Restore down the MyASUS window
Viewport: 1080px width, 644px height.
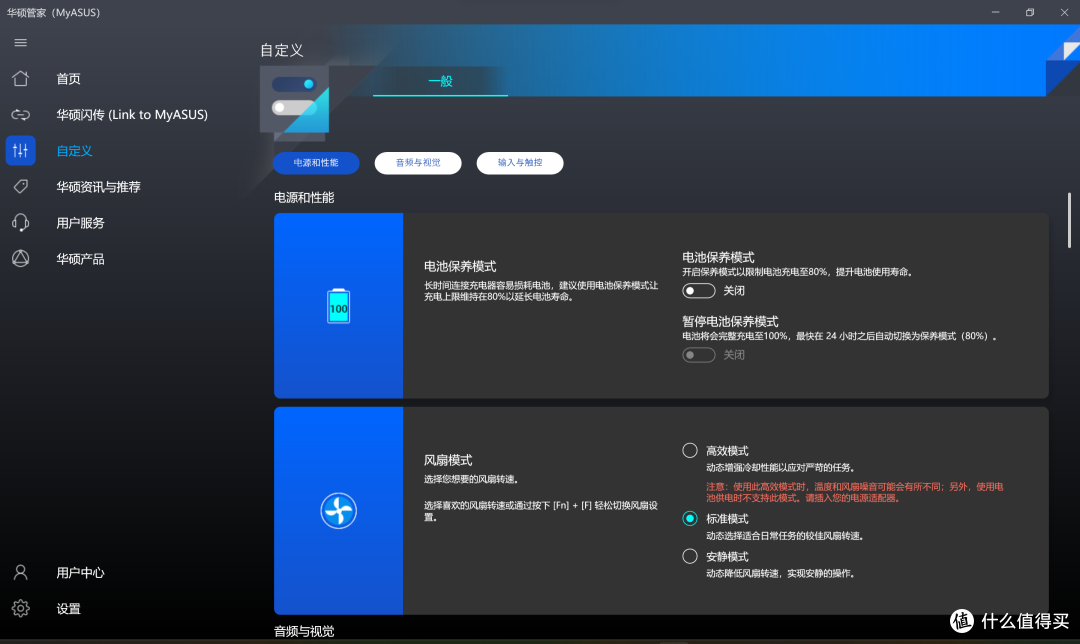click(1030, 12)
